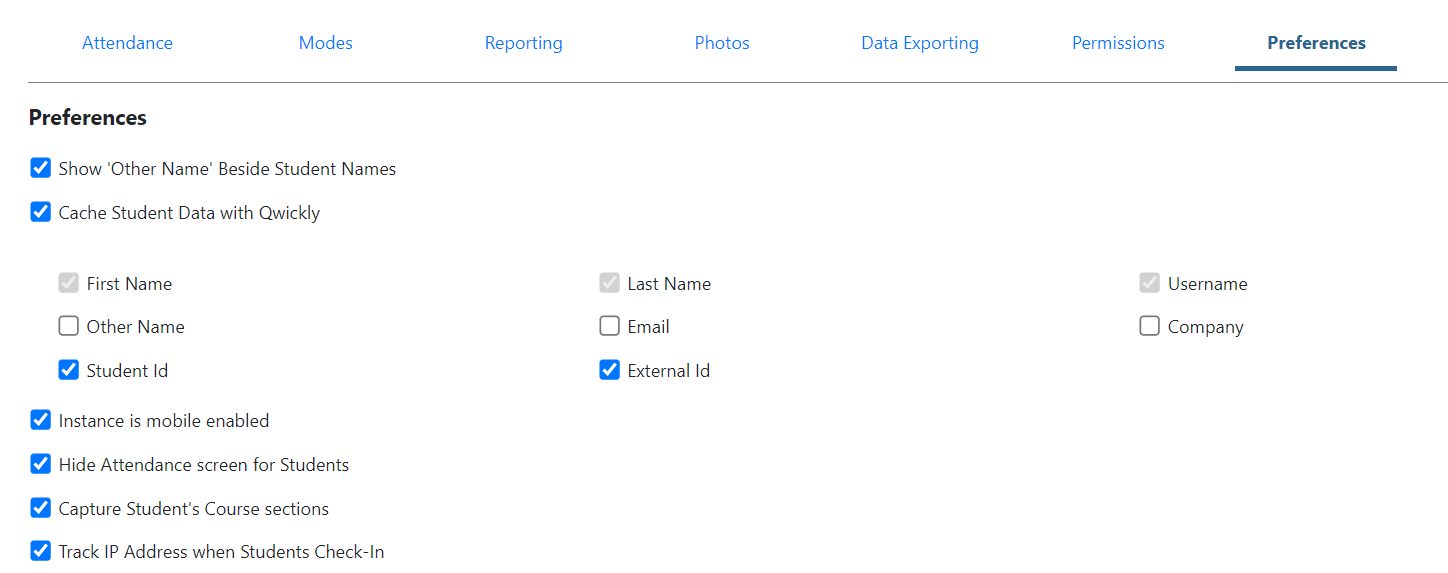
Task: Click the Preferences tab
Action: (x=1316, y=43)
